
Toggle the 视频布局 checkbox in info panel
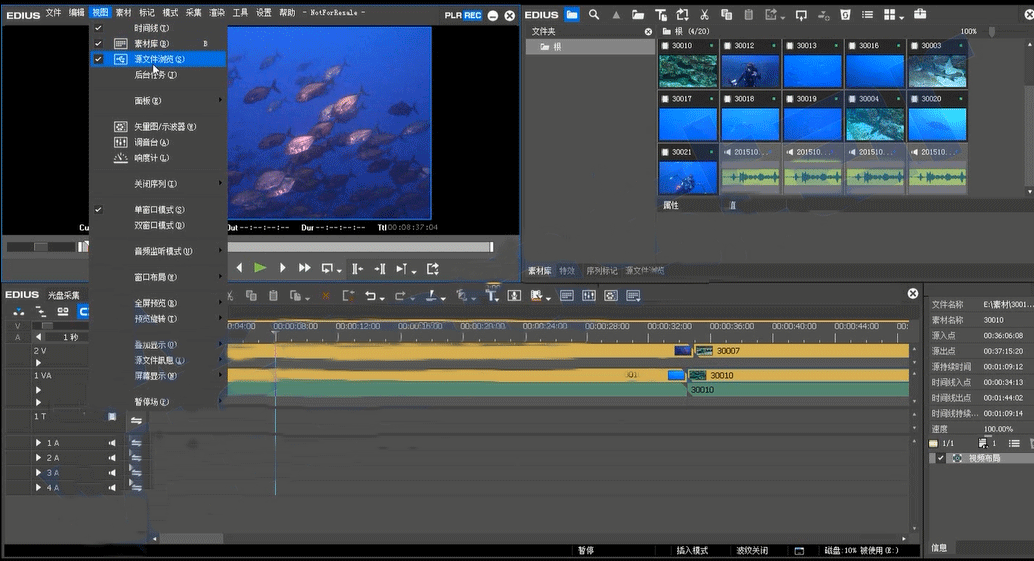pos(941,458)
